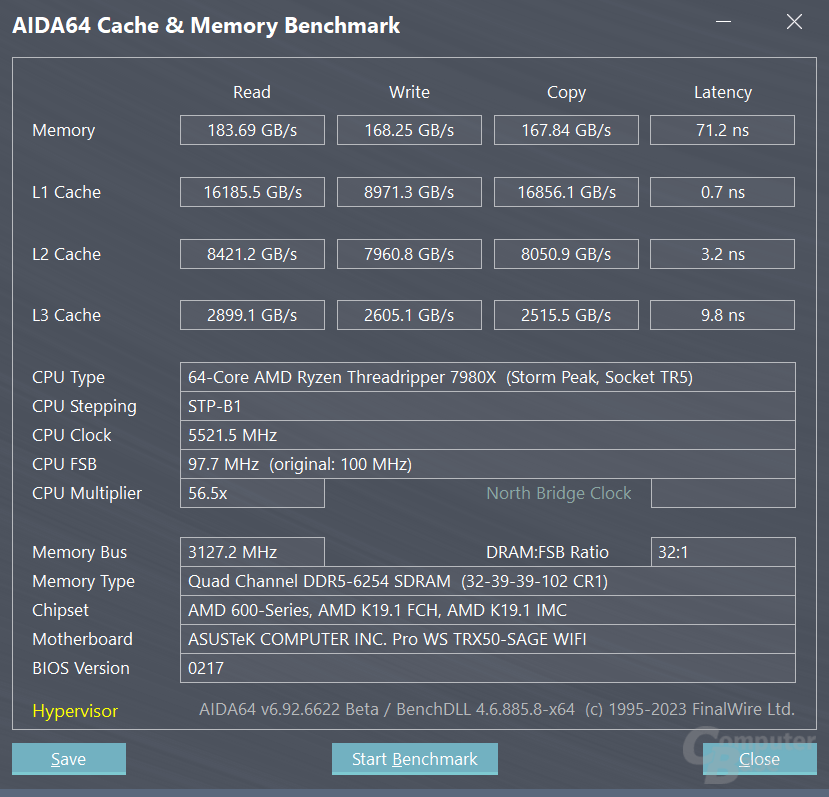829x797 pixels.
Task: Click CPU Stepping value STP-B1
Action: 487,406
